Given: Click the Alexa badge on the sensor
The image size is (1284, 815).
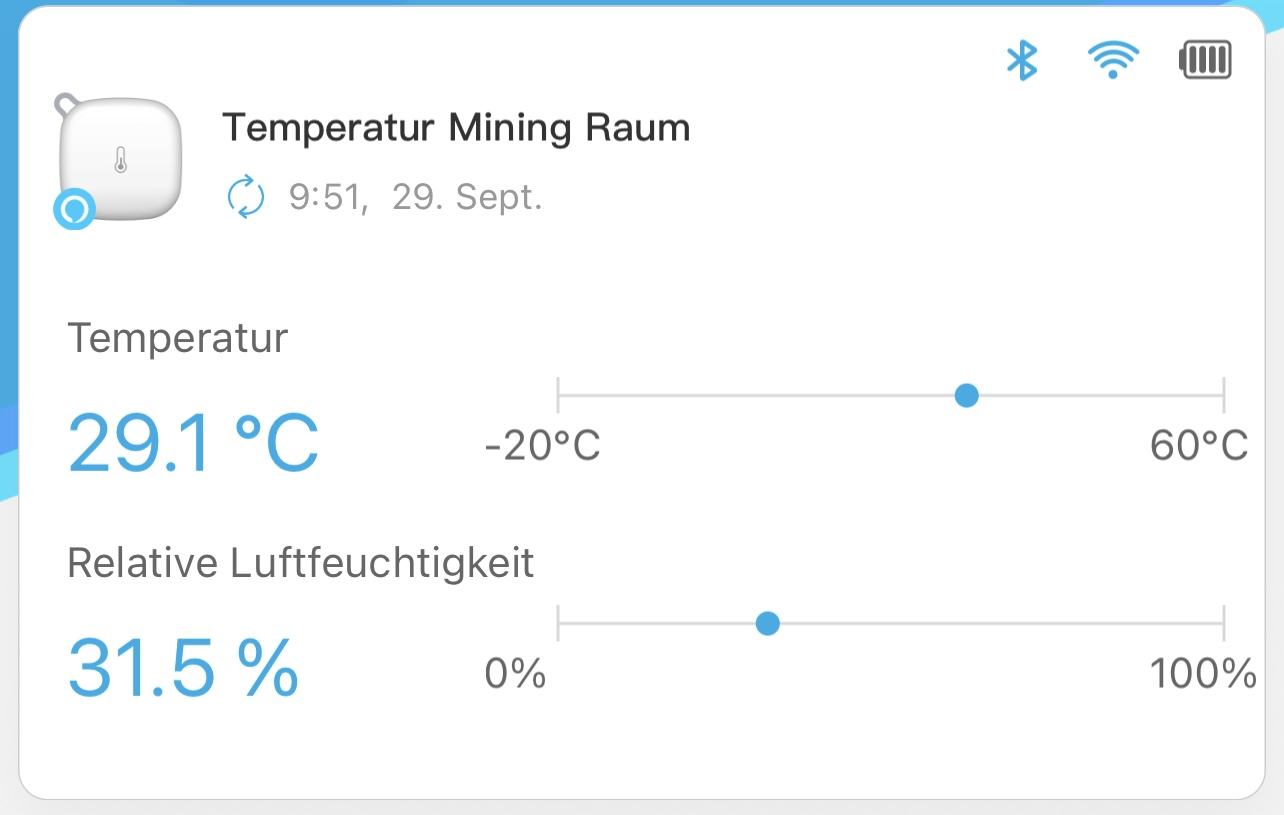Looking at the screenshot, I should click(74, 209).
